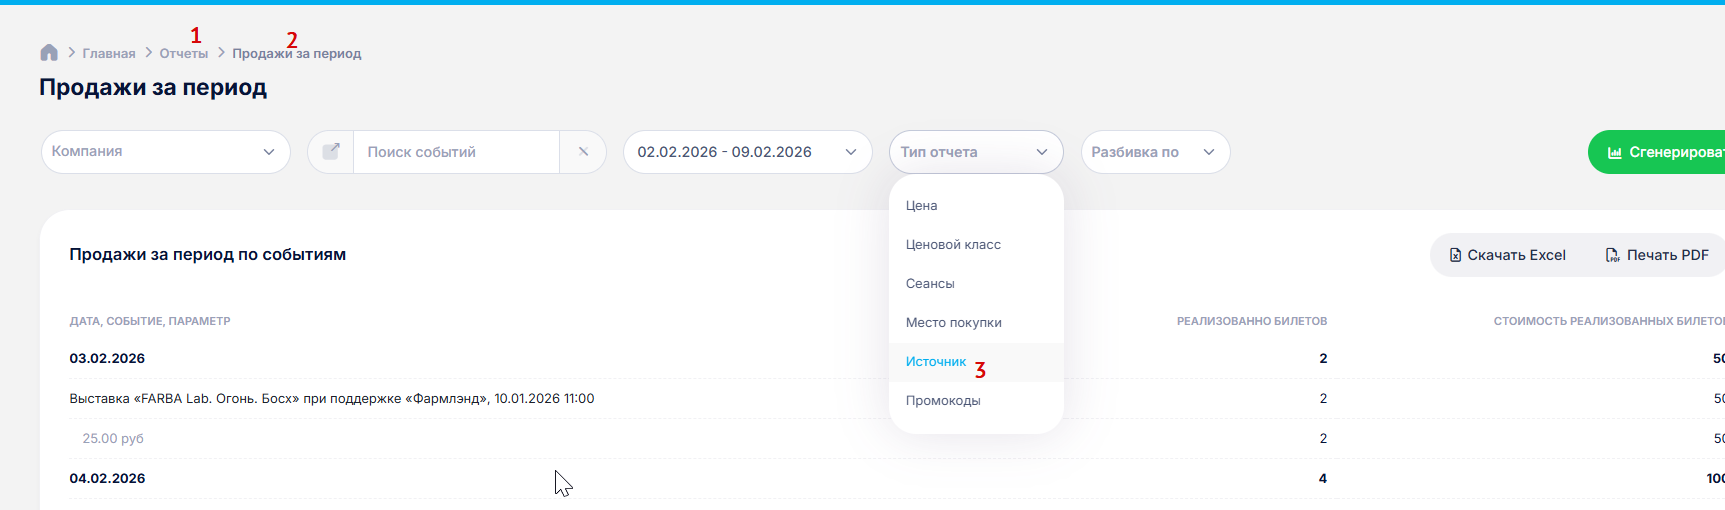Click the Дата, событие, параметр column header
Viewport: 1725px width, 510px height.
coord(150,321)
